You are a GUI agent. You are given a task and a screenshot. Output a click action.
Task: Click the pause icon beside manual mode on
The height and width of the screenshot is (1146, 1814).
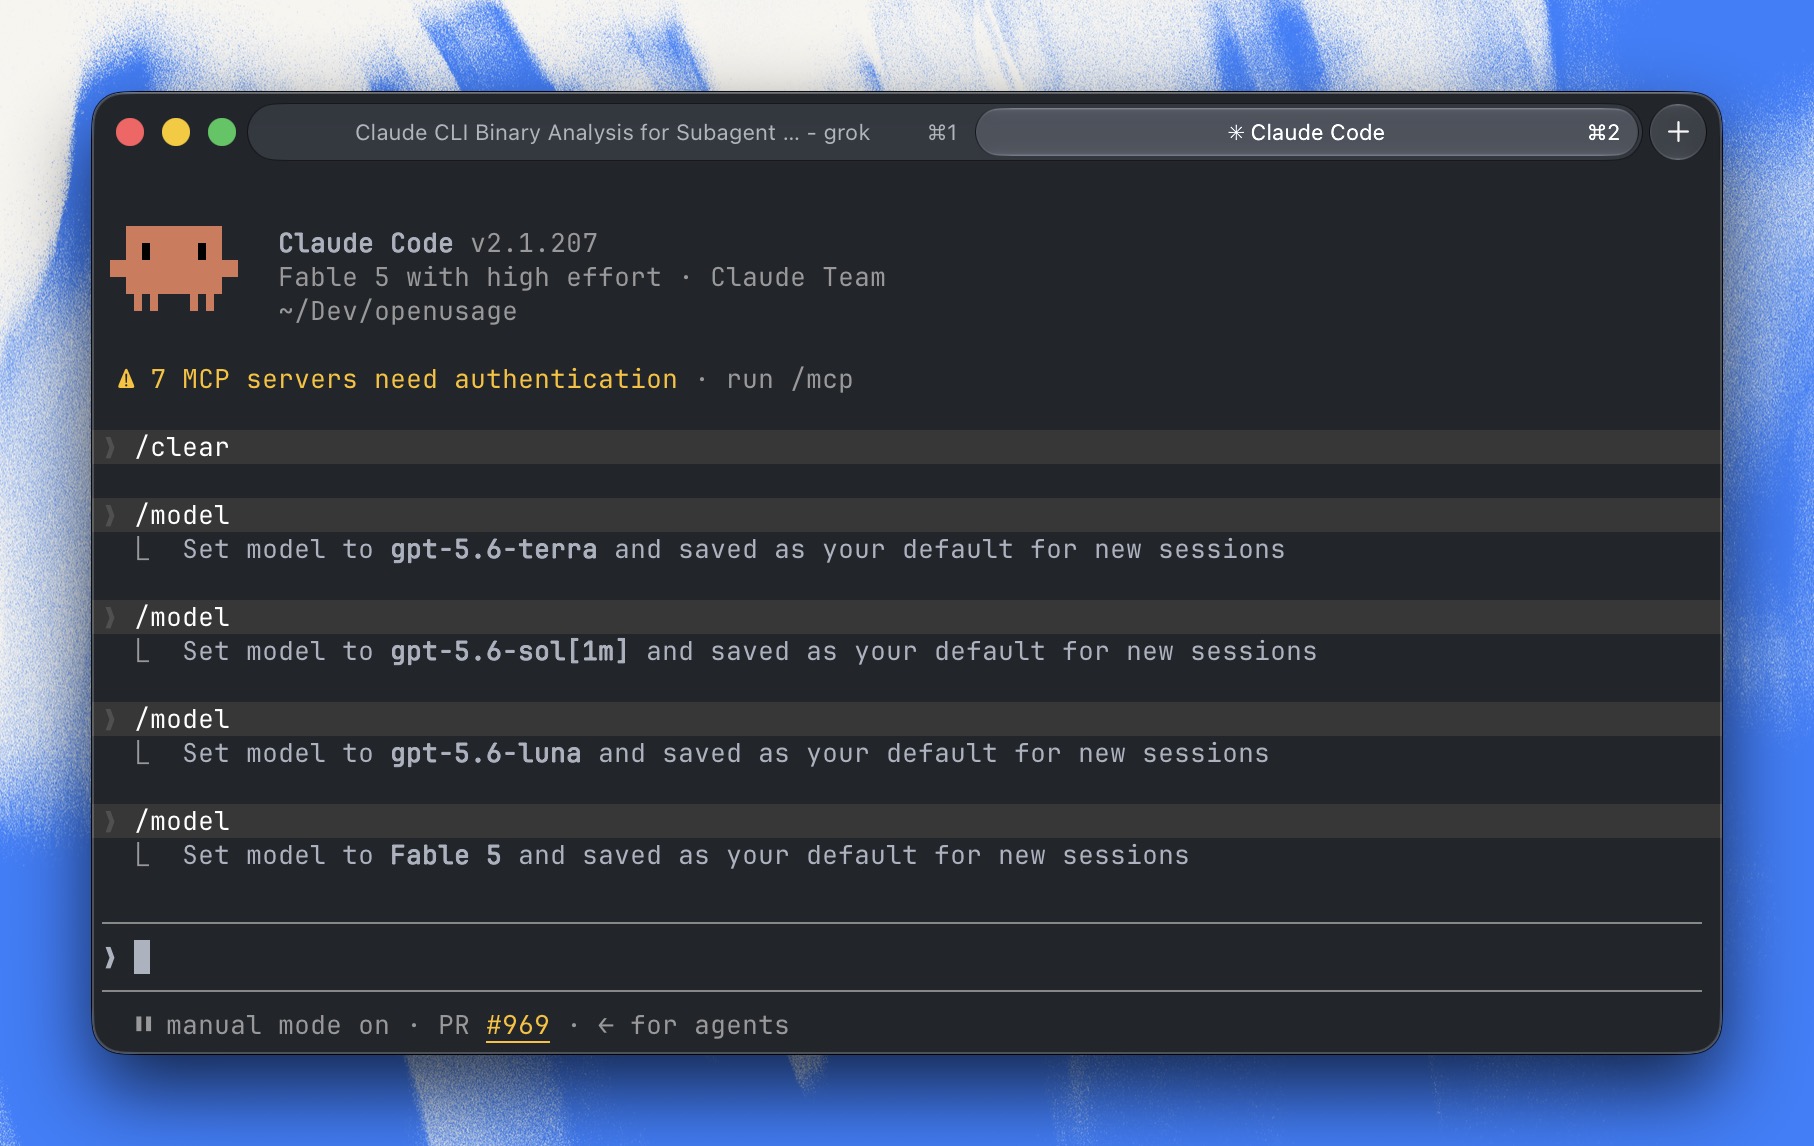point(143,1024)
